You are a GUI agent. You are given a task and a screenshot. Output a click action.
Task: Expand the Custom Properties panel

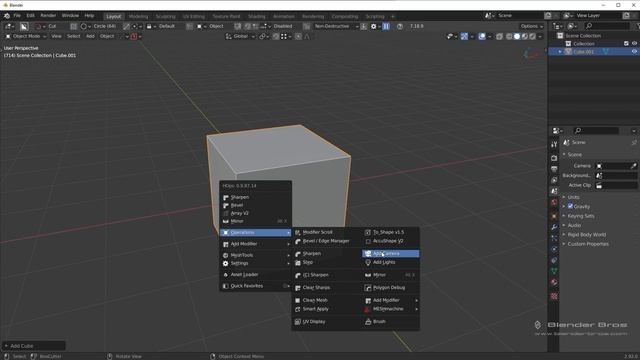tap(587, 244)
